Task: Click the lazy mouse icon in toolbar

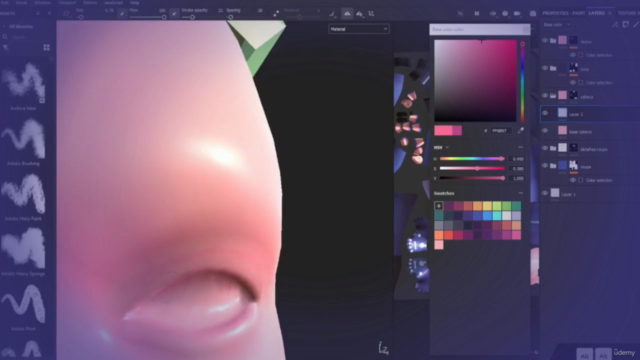Action: click(x=276, y=13)
